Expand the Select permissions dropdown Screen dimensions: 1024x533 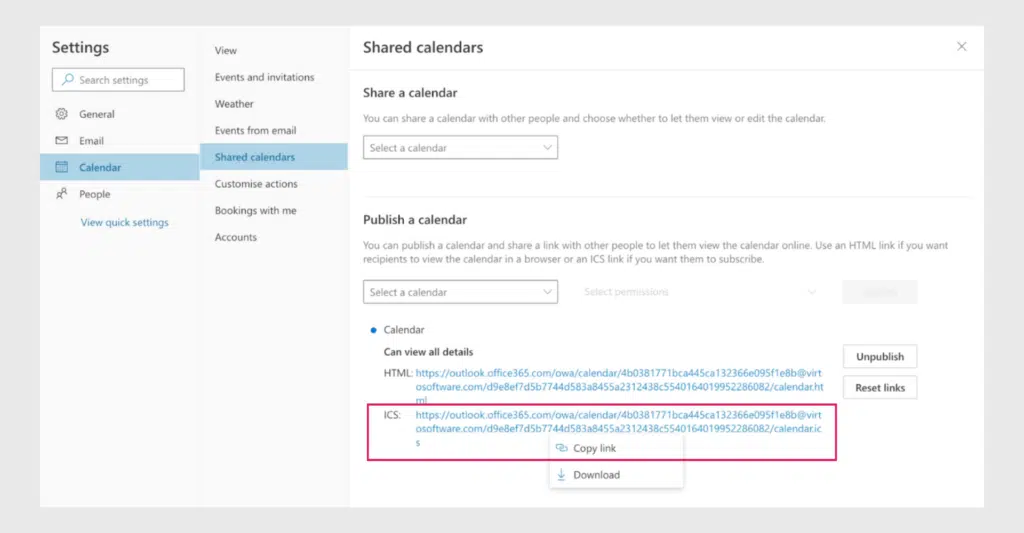tap(700, 292)
